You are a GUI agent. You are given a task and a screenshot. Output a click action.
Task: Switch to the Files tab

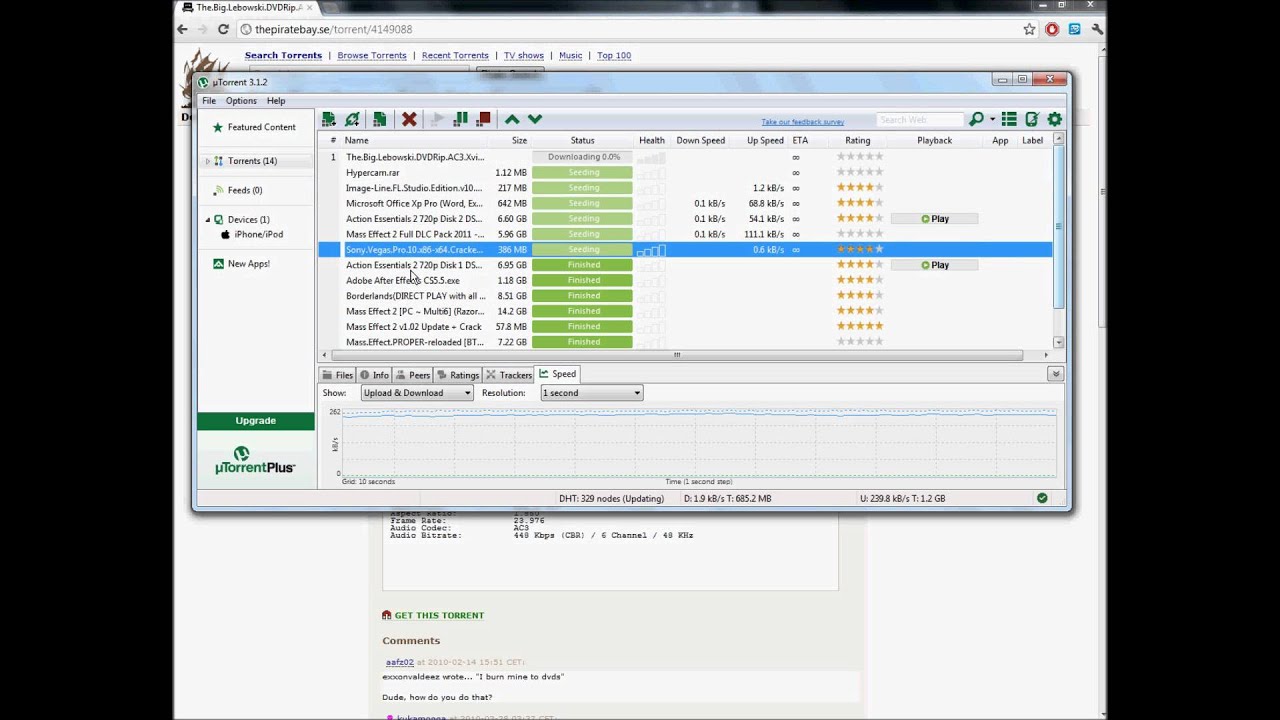pyautogui.click(x=337, y=375)
